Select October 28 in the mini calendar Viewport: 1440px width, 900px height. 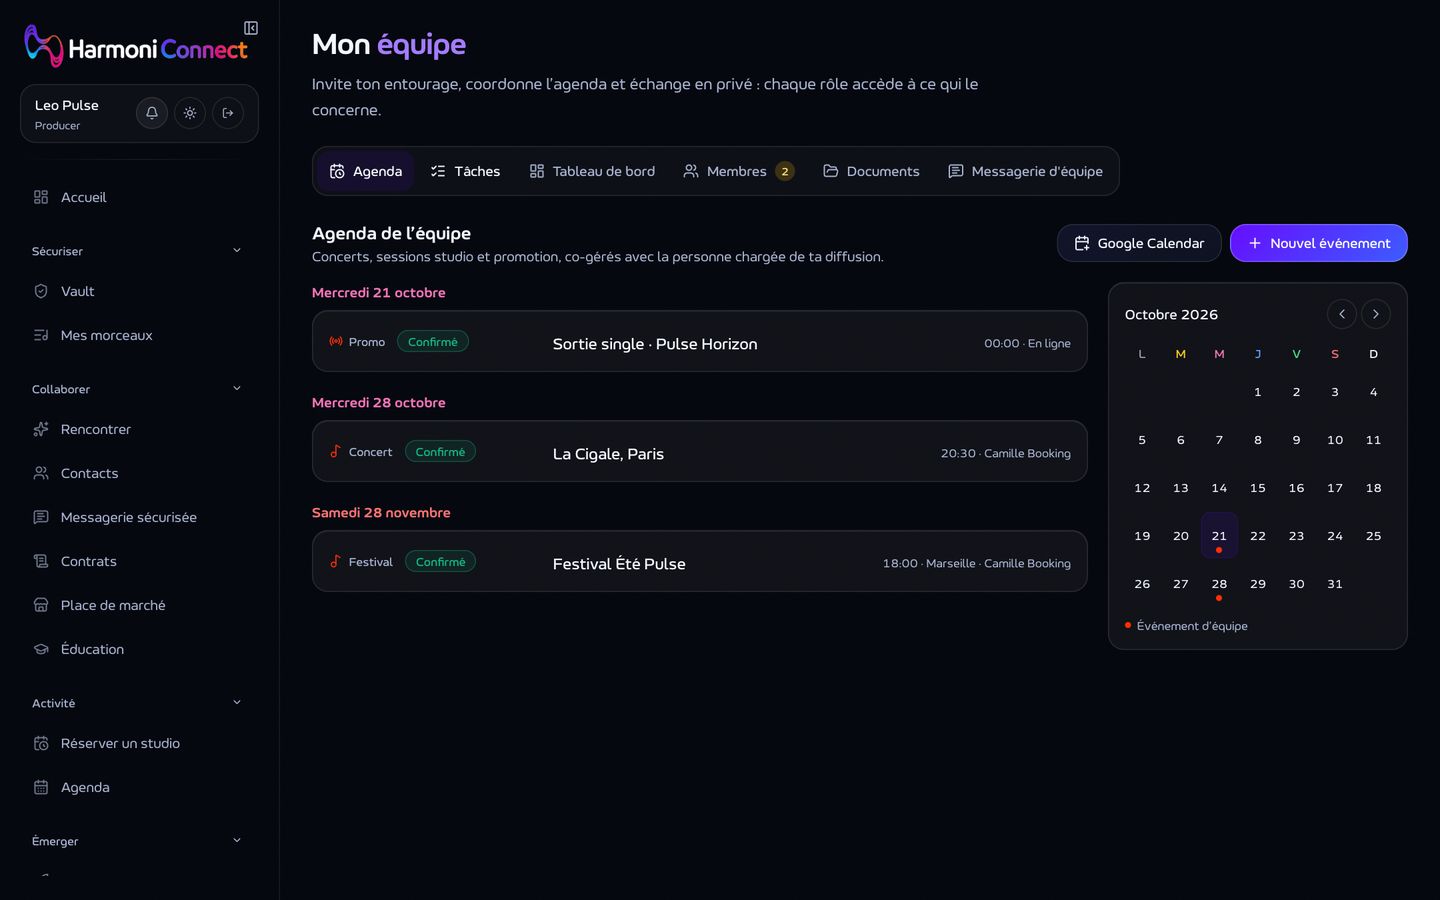(x=1219, y=584)
